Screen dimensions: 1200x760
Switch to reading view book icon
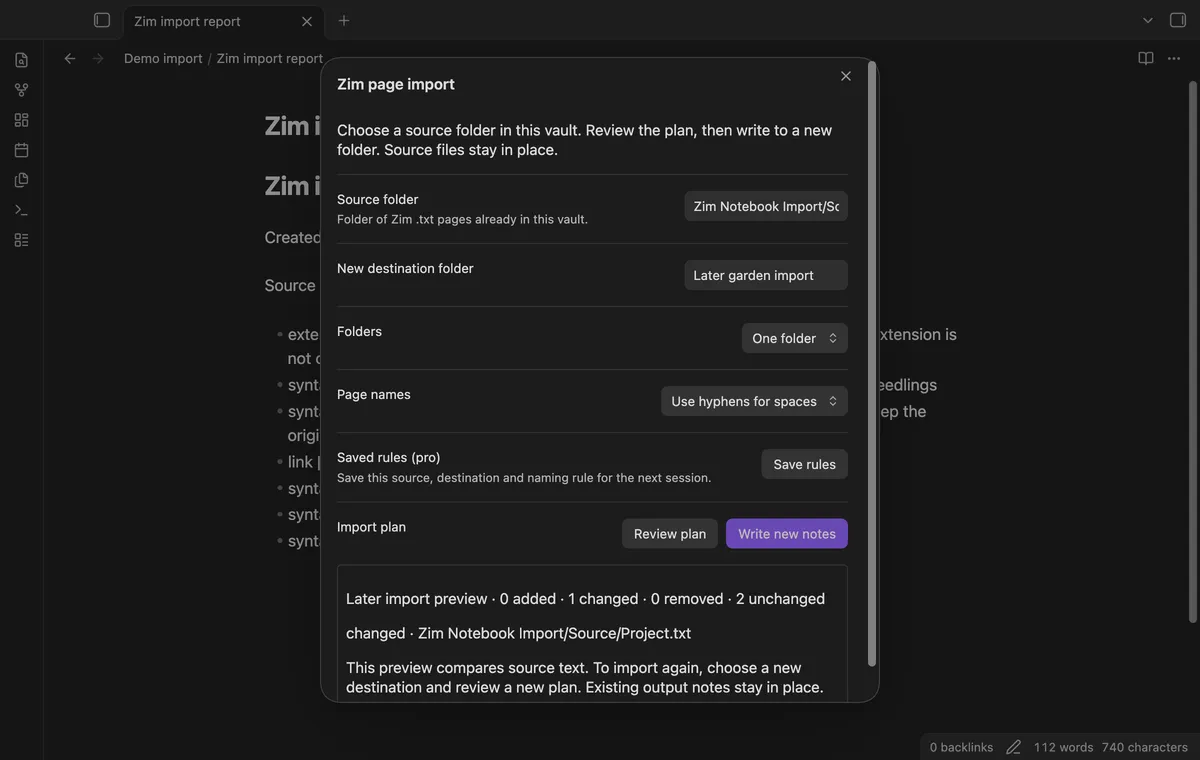1146,58
